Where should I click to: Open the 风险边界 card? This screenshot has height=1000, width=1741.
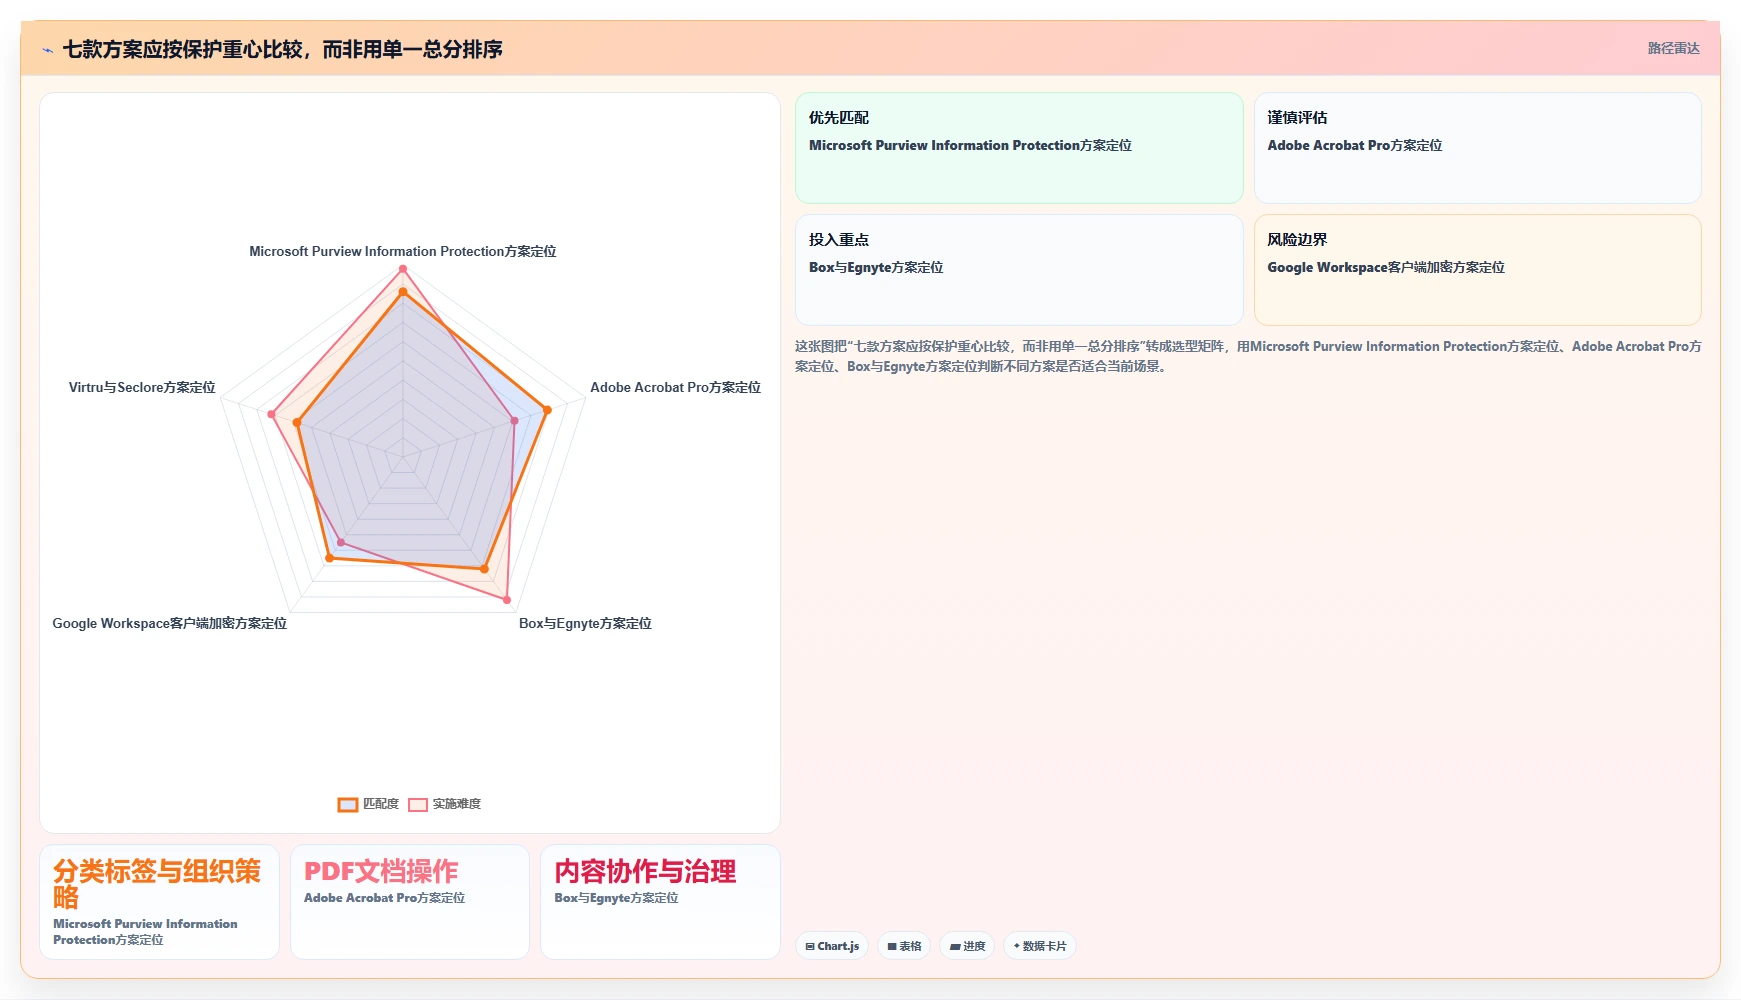click(1477, 270)
